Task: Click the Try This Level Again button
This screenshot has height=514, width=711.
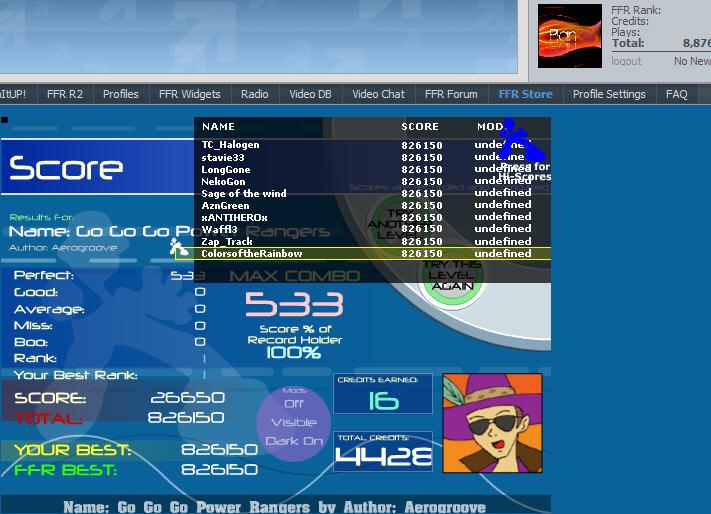Action: pos(452,276)
